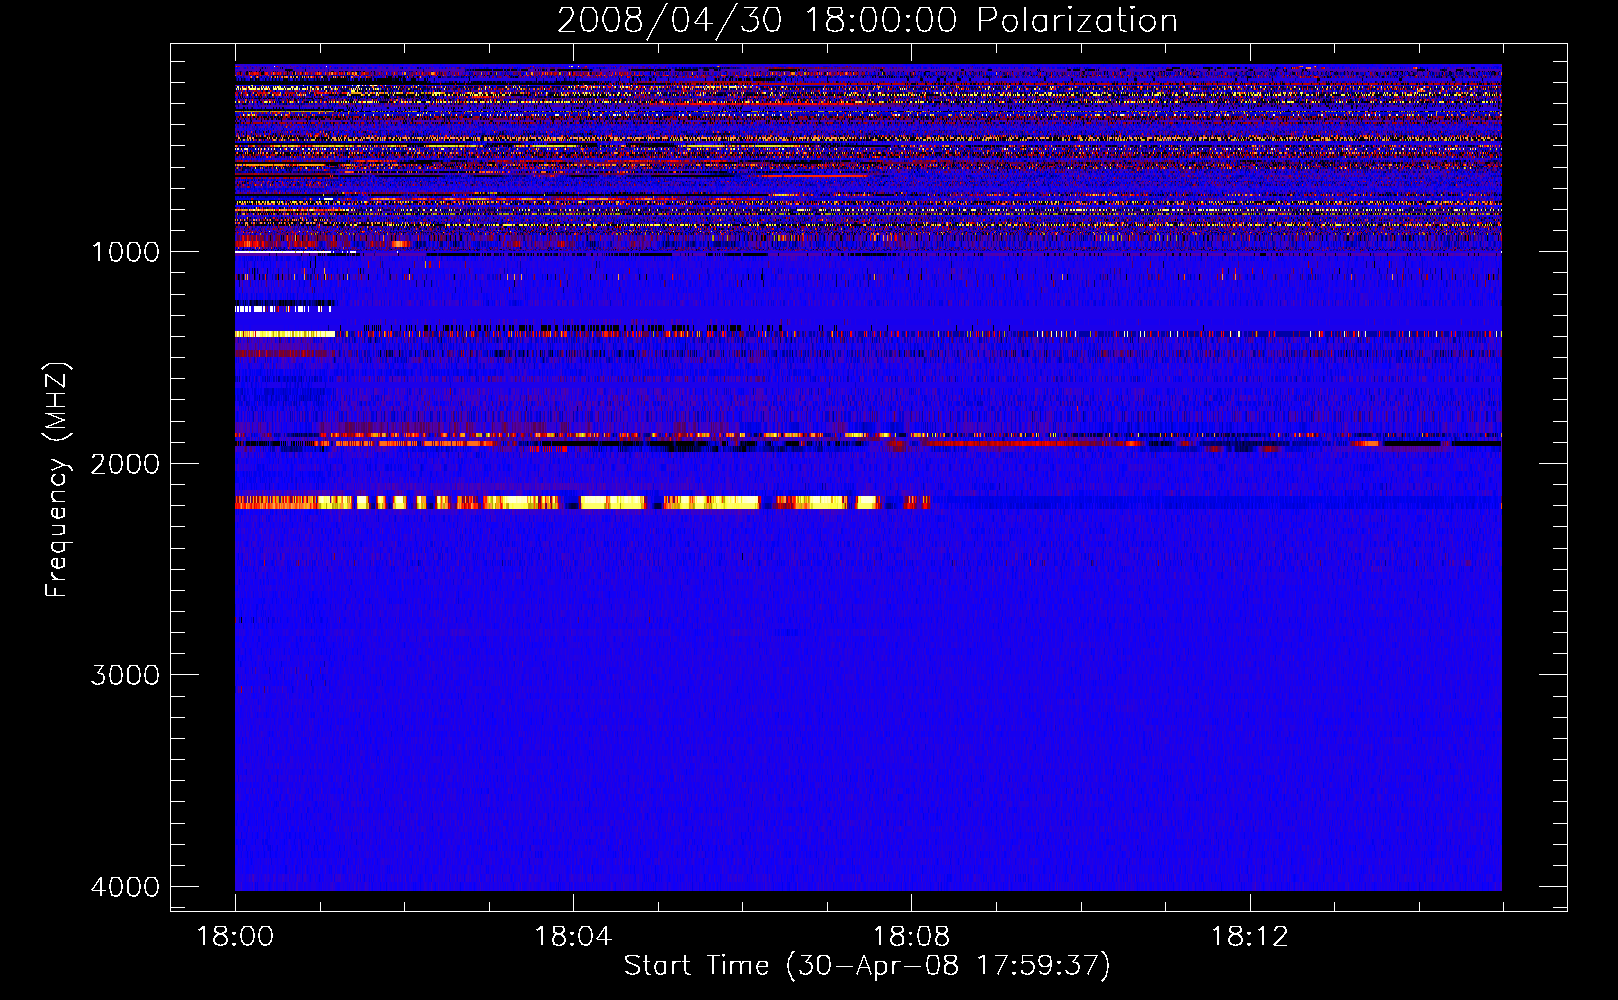
Task: Click the "Frequency (MHZ)" axis label
Action: click(x=57, y=479)
